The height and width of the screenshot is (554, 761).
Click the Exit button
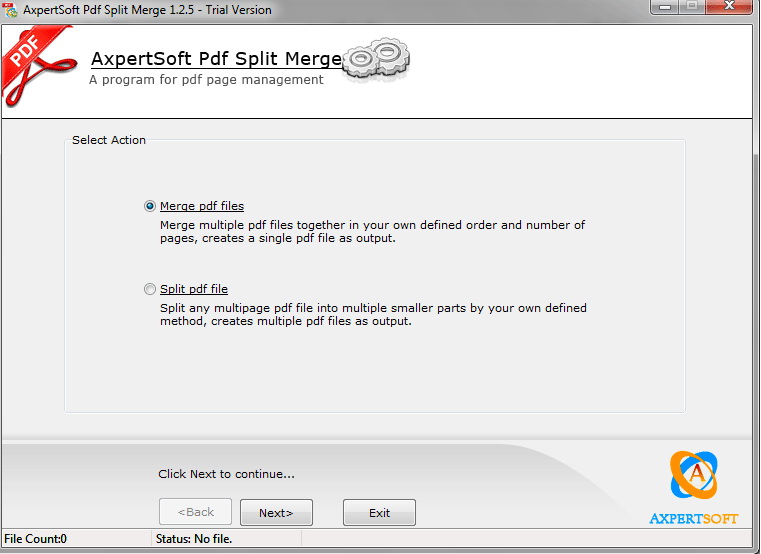pyautogui.click(x=379, y=513)
